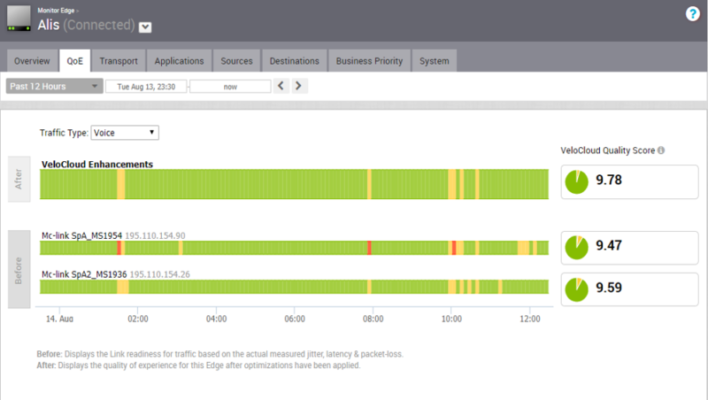Click the 9.47 quality score pie icon
This screenshot has height=400, width=708.
(577, 246)
